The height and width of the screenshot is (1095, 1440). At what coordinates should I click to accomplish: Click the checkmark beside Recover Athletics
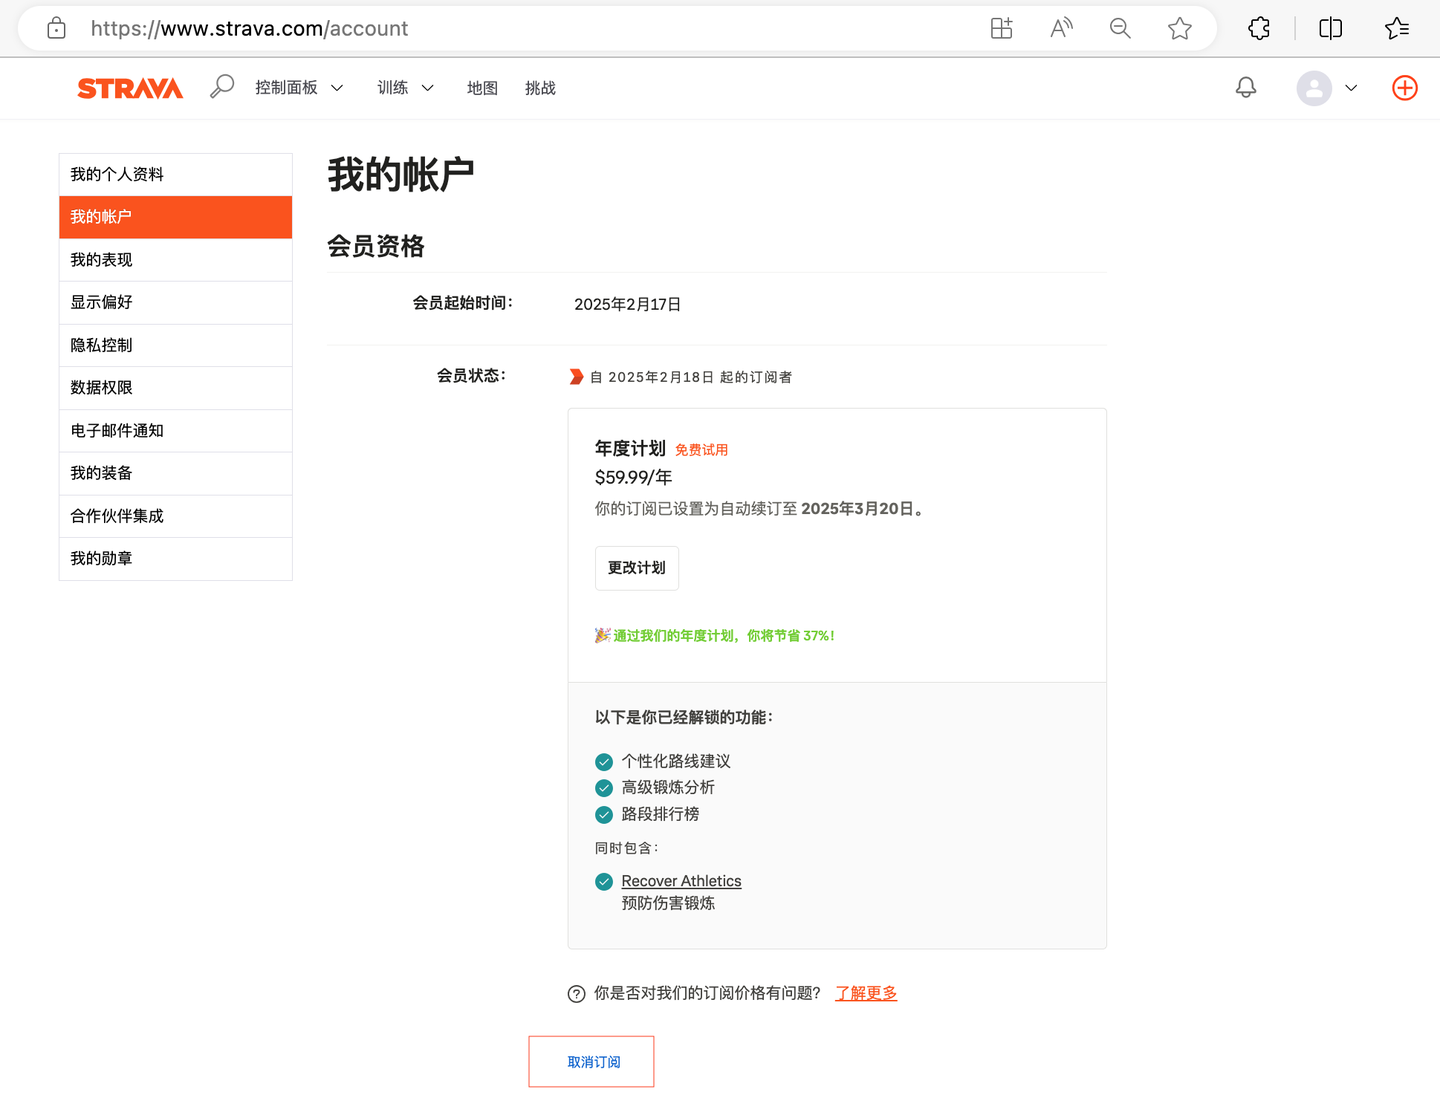tap(603, 881)
